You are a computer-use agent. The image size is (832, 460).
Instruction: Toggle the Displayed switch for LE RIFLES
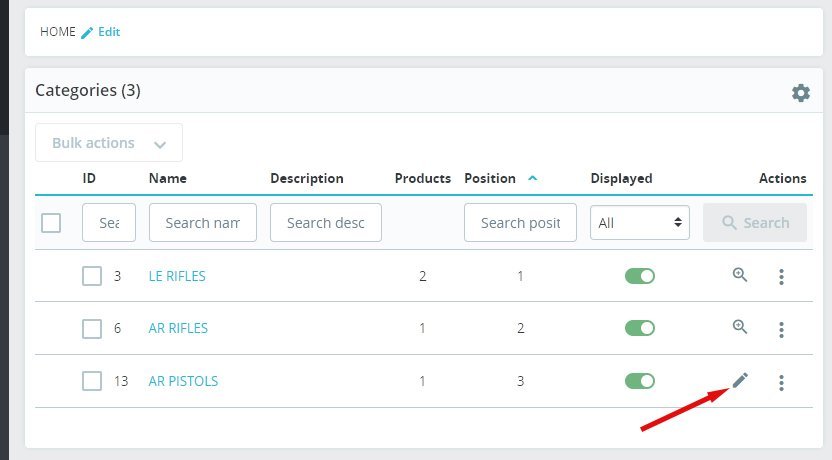click(x=640, y=276)
